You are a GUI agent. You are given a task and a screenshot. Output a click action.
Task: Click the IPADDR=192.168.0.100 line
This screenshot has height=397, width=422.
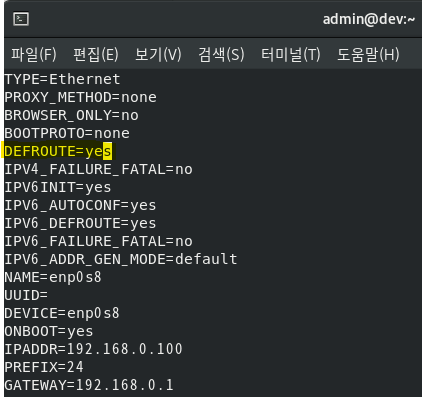tap(94, 349)
